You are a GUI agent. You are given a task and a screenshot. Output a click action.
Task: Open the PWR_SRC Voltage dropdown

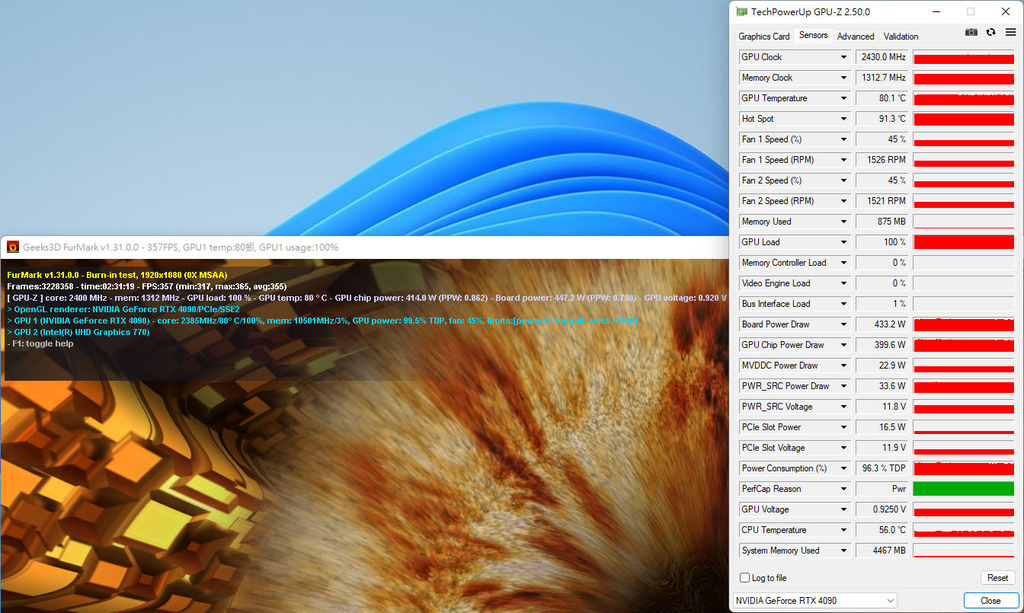(x=843, y=407)
